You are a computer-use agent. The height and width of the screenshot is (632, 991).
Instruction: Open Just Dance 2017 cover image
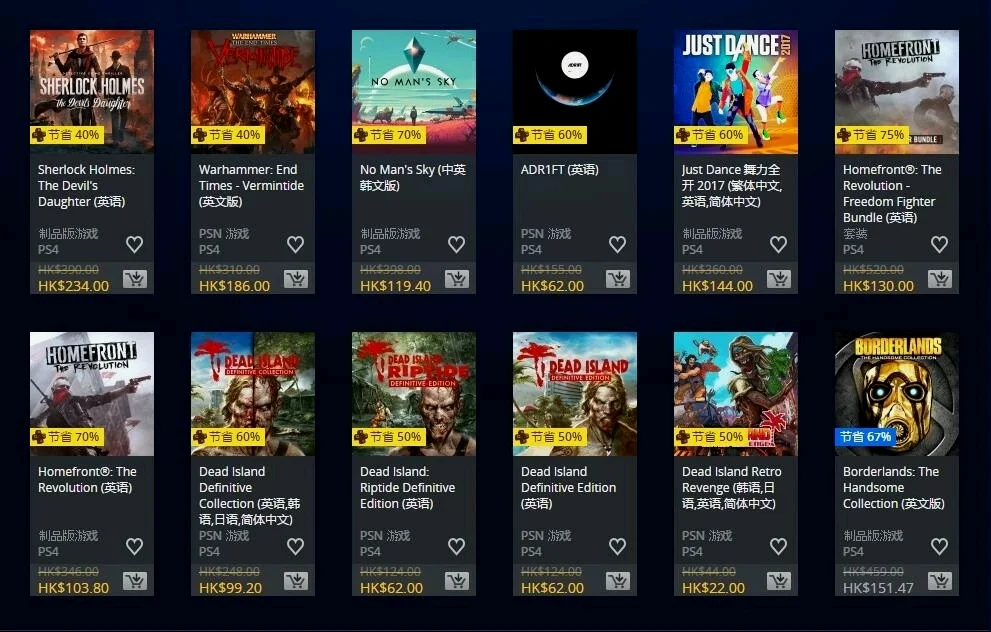(736, 92)
